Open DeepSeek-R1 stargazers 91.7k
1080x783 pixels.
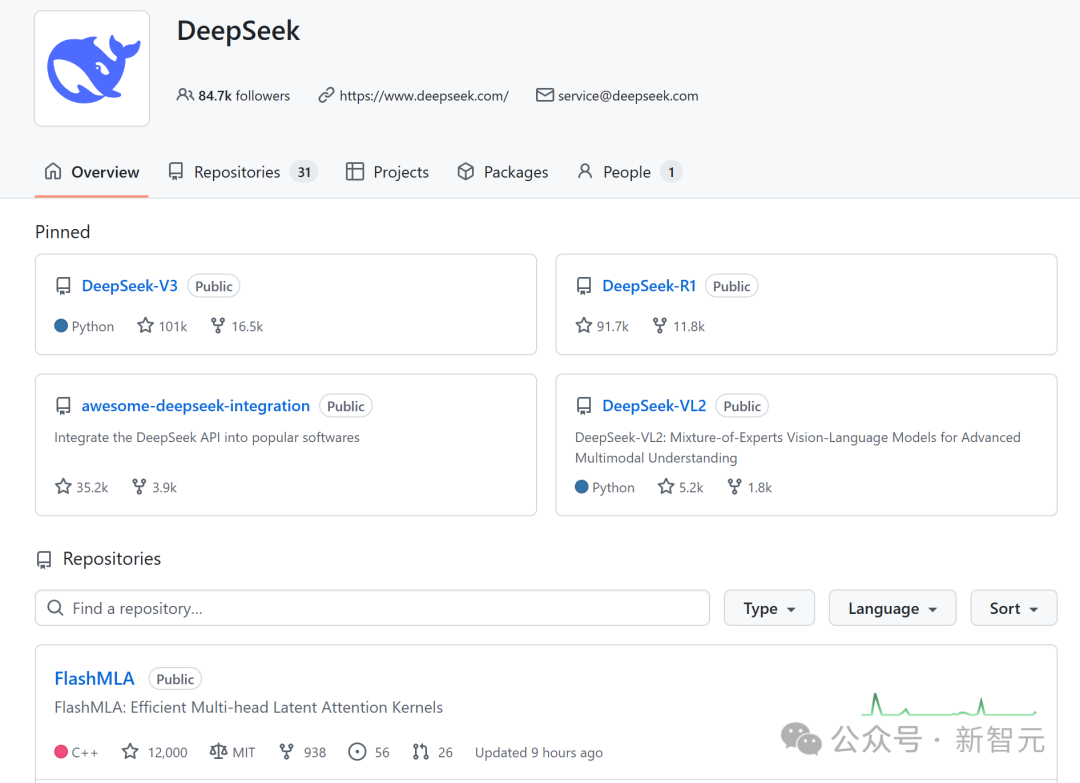click(602, 326)
